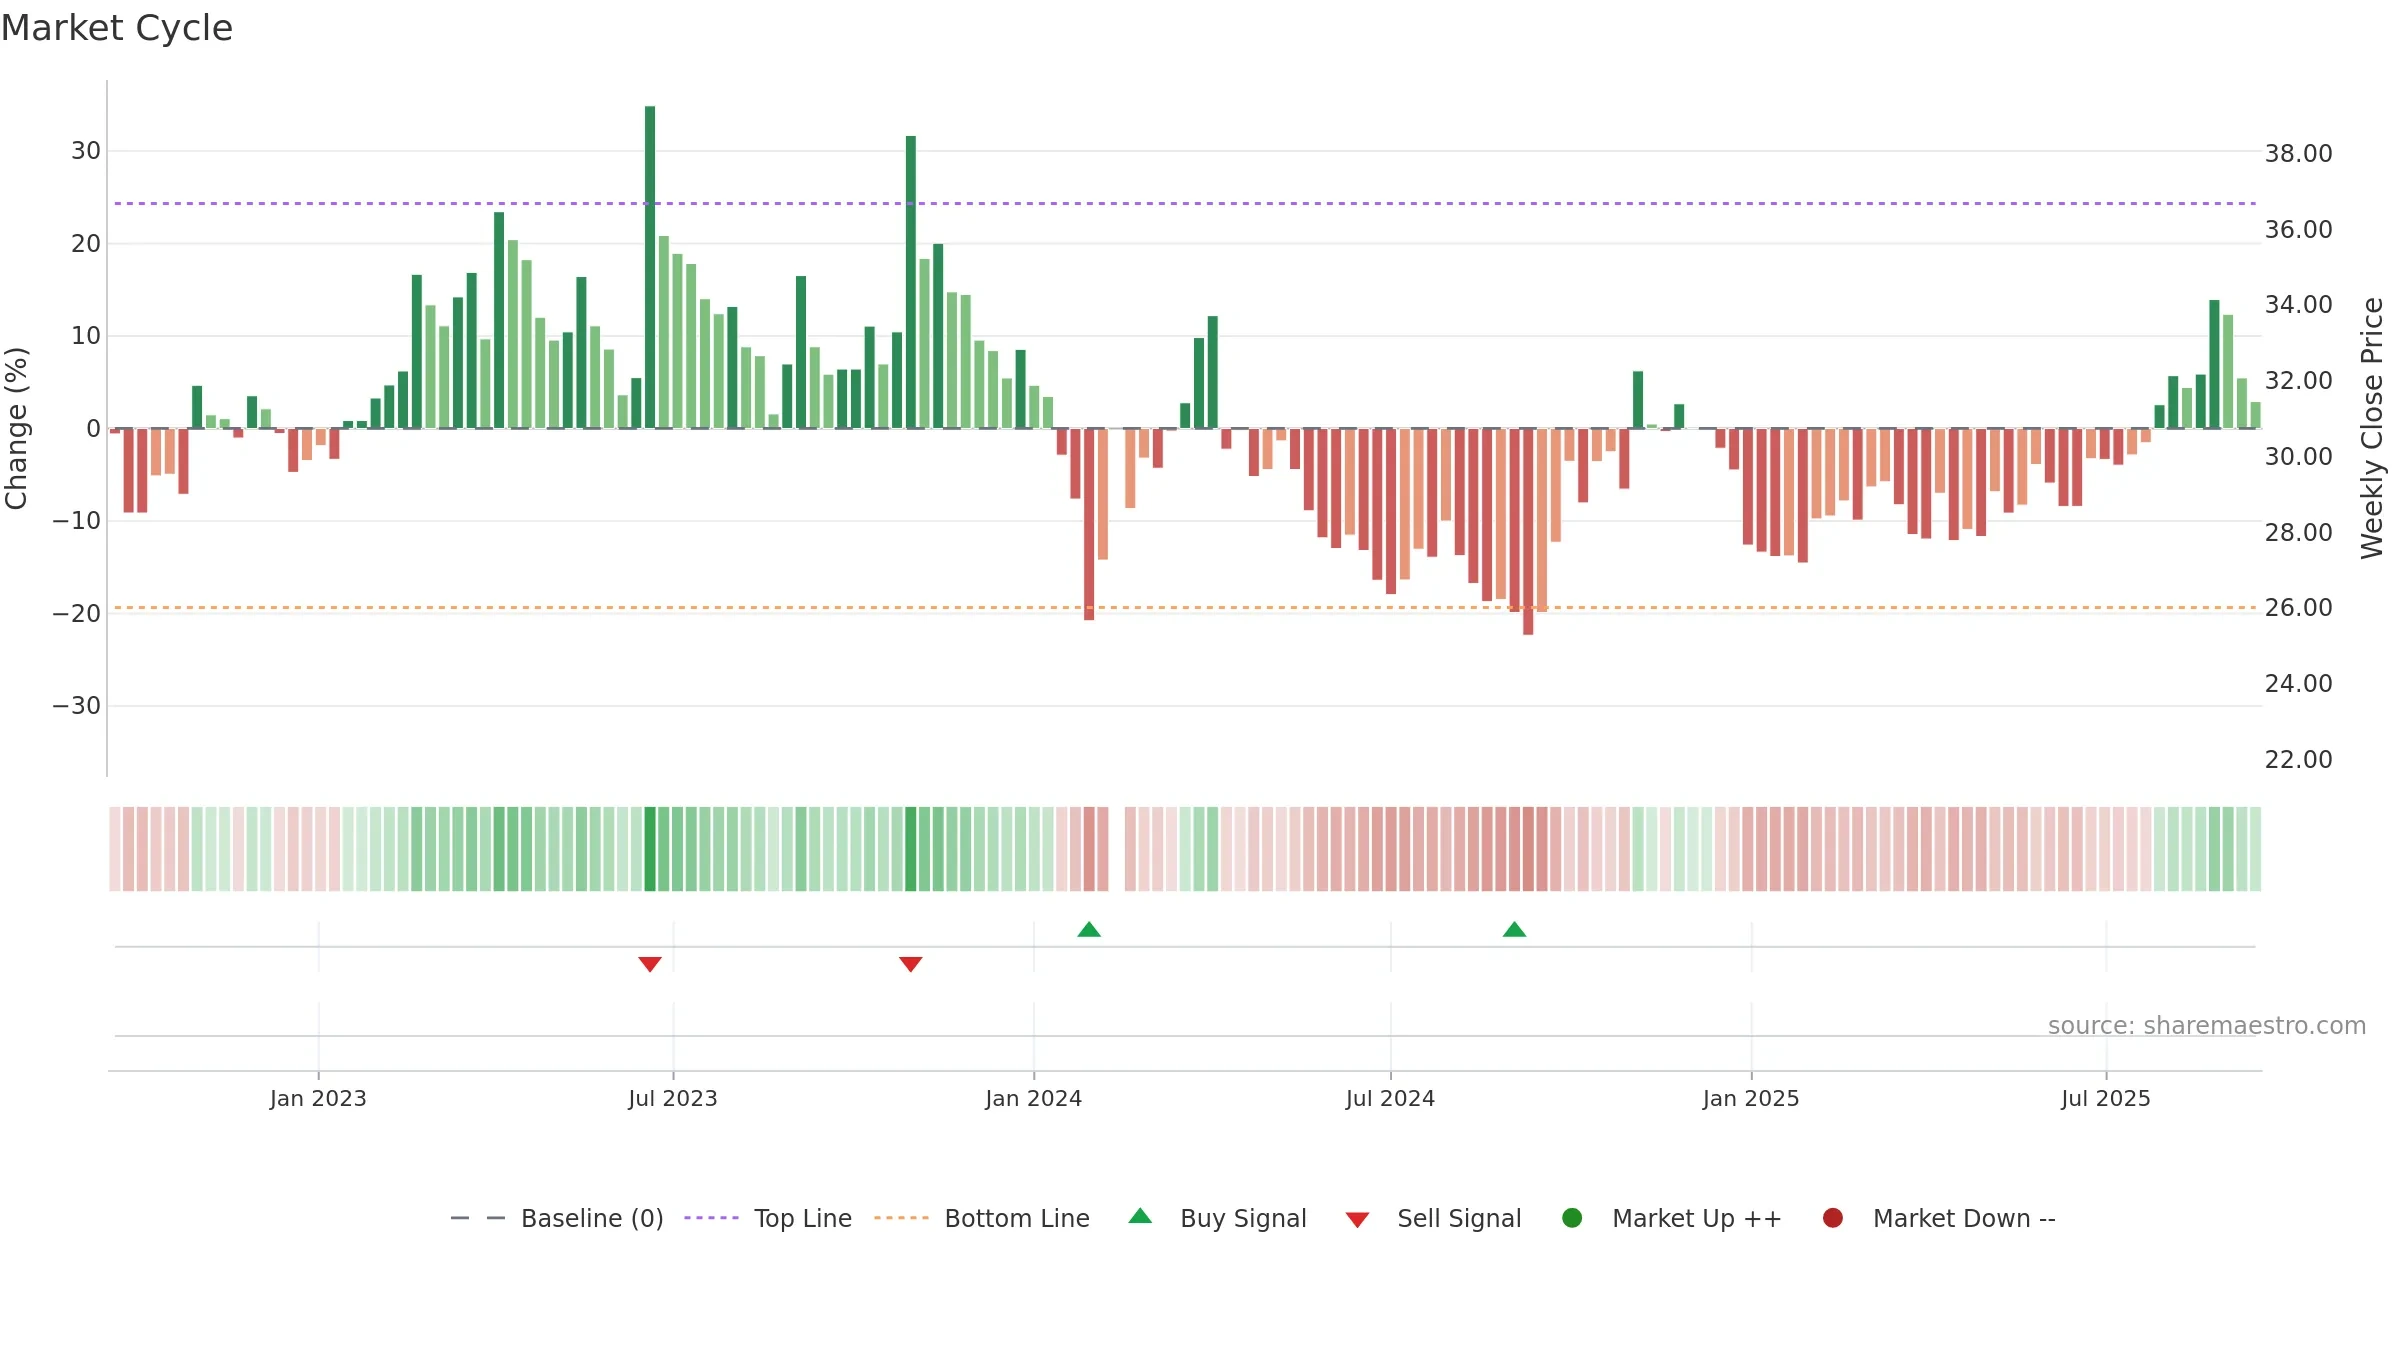Click the green Market Up circle in legend
This screenshot has height=1350, width=2400.
pos(1572,1218)
